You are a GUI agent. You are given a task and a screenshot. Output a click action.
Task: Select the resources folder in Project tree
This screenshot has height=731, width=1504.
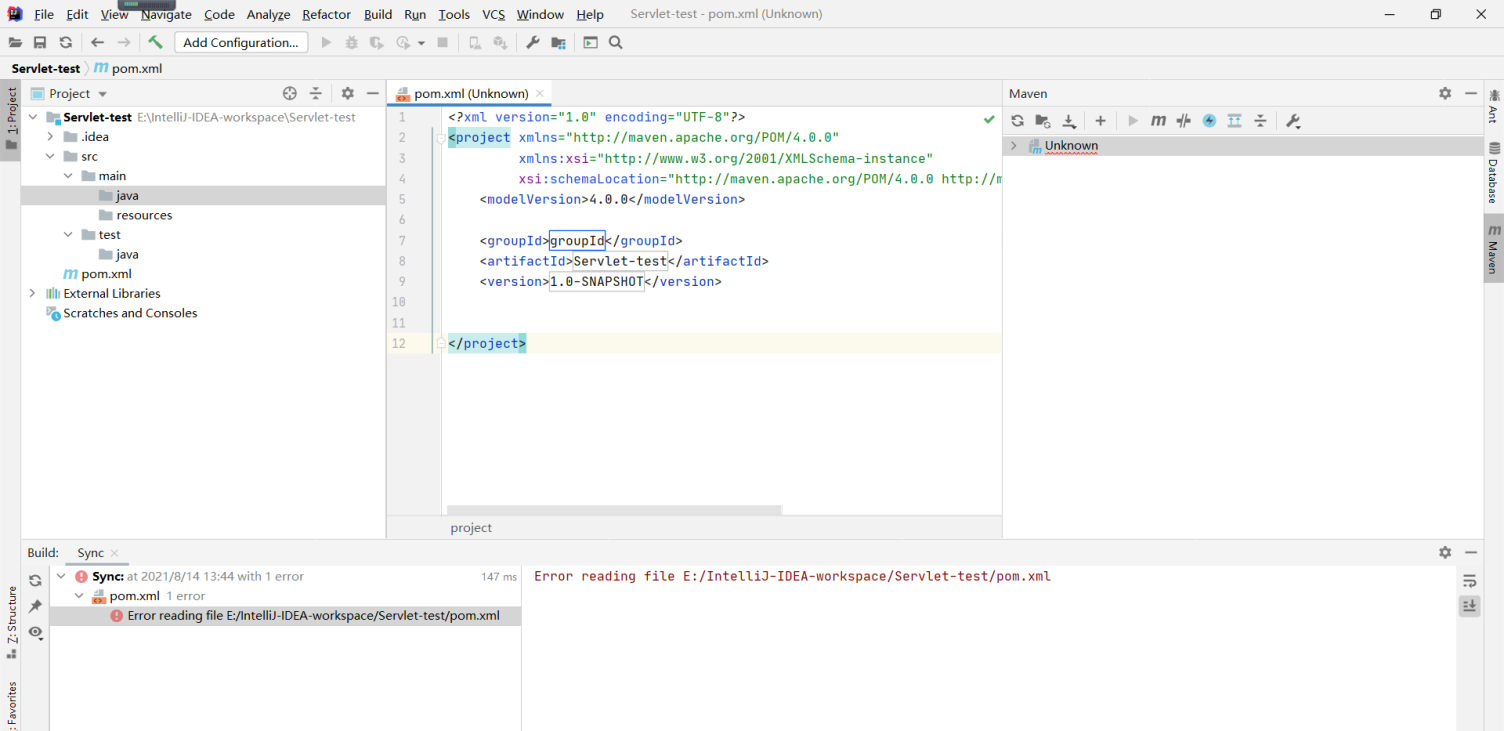tap(144, 215)
